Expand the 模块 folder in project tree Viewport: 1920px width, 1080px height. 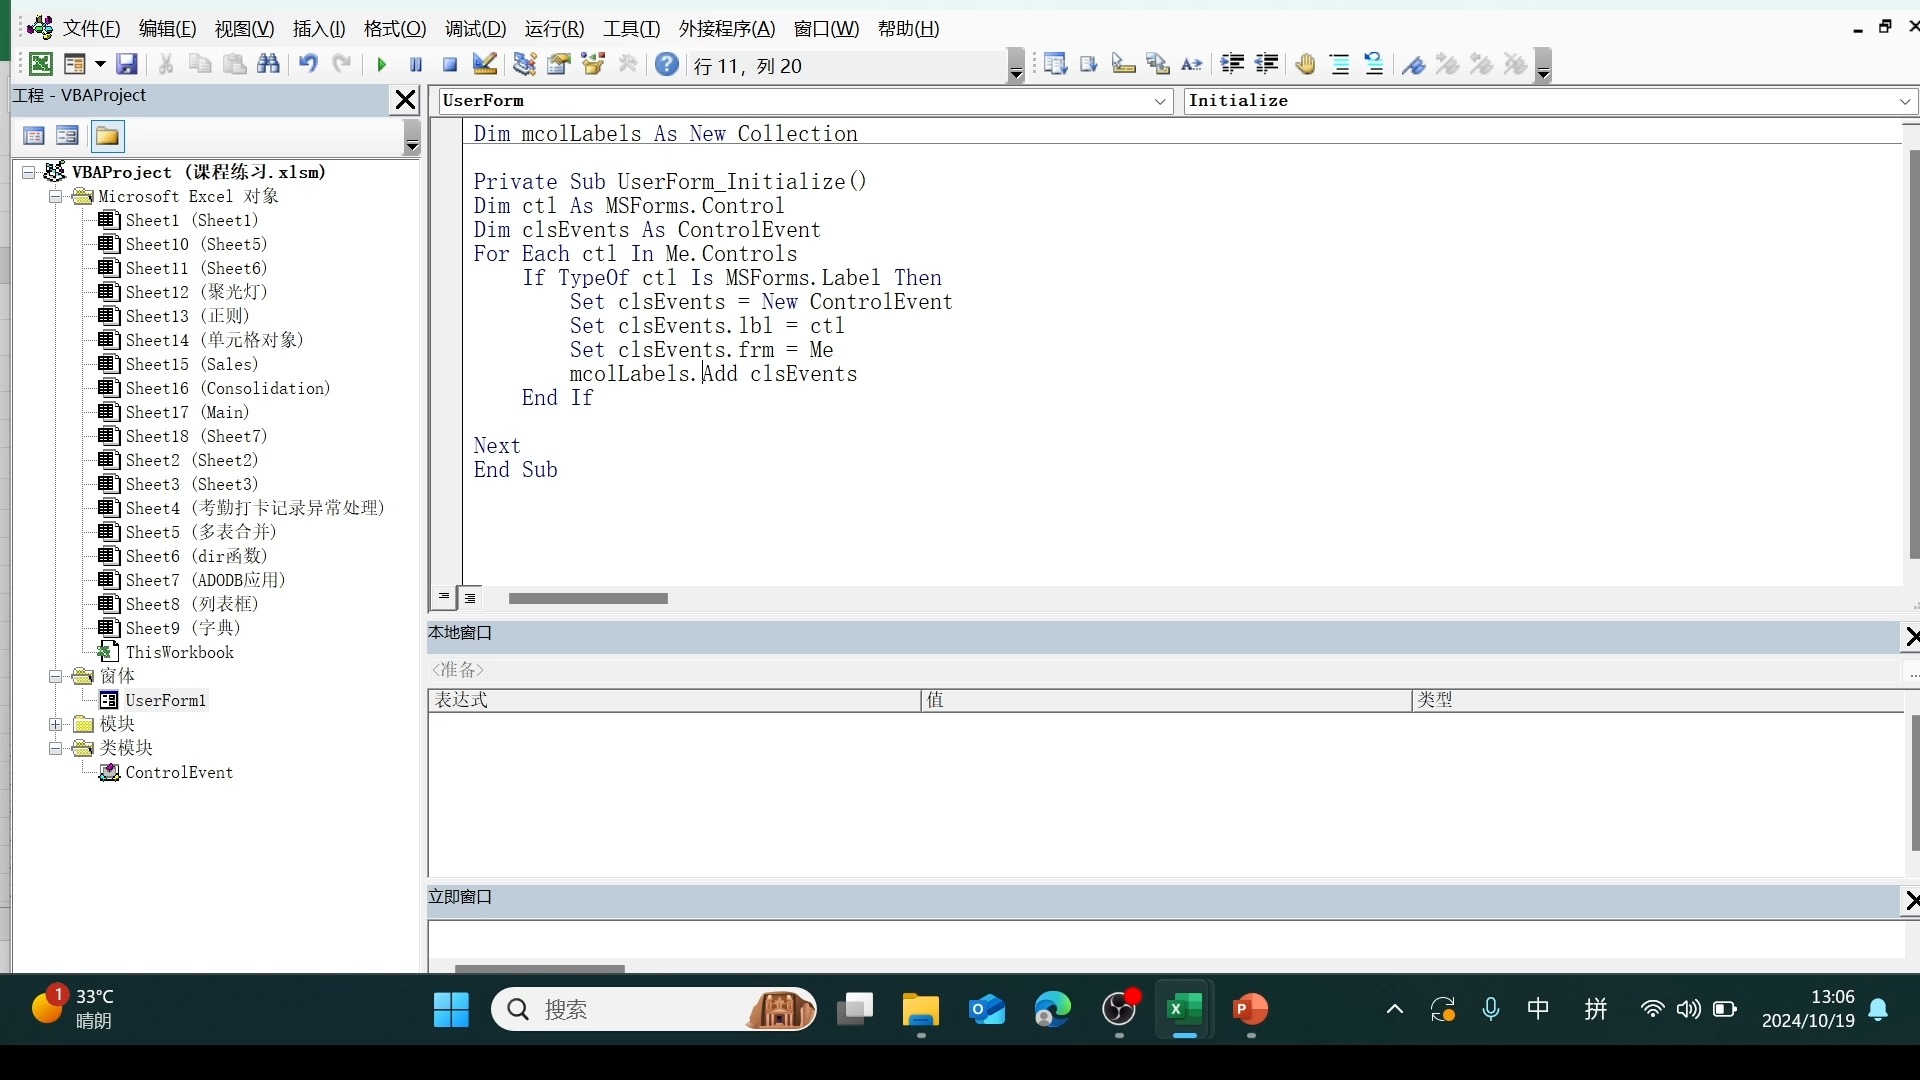(56, 724)
